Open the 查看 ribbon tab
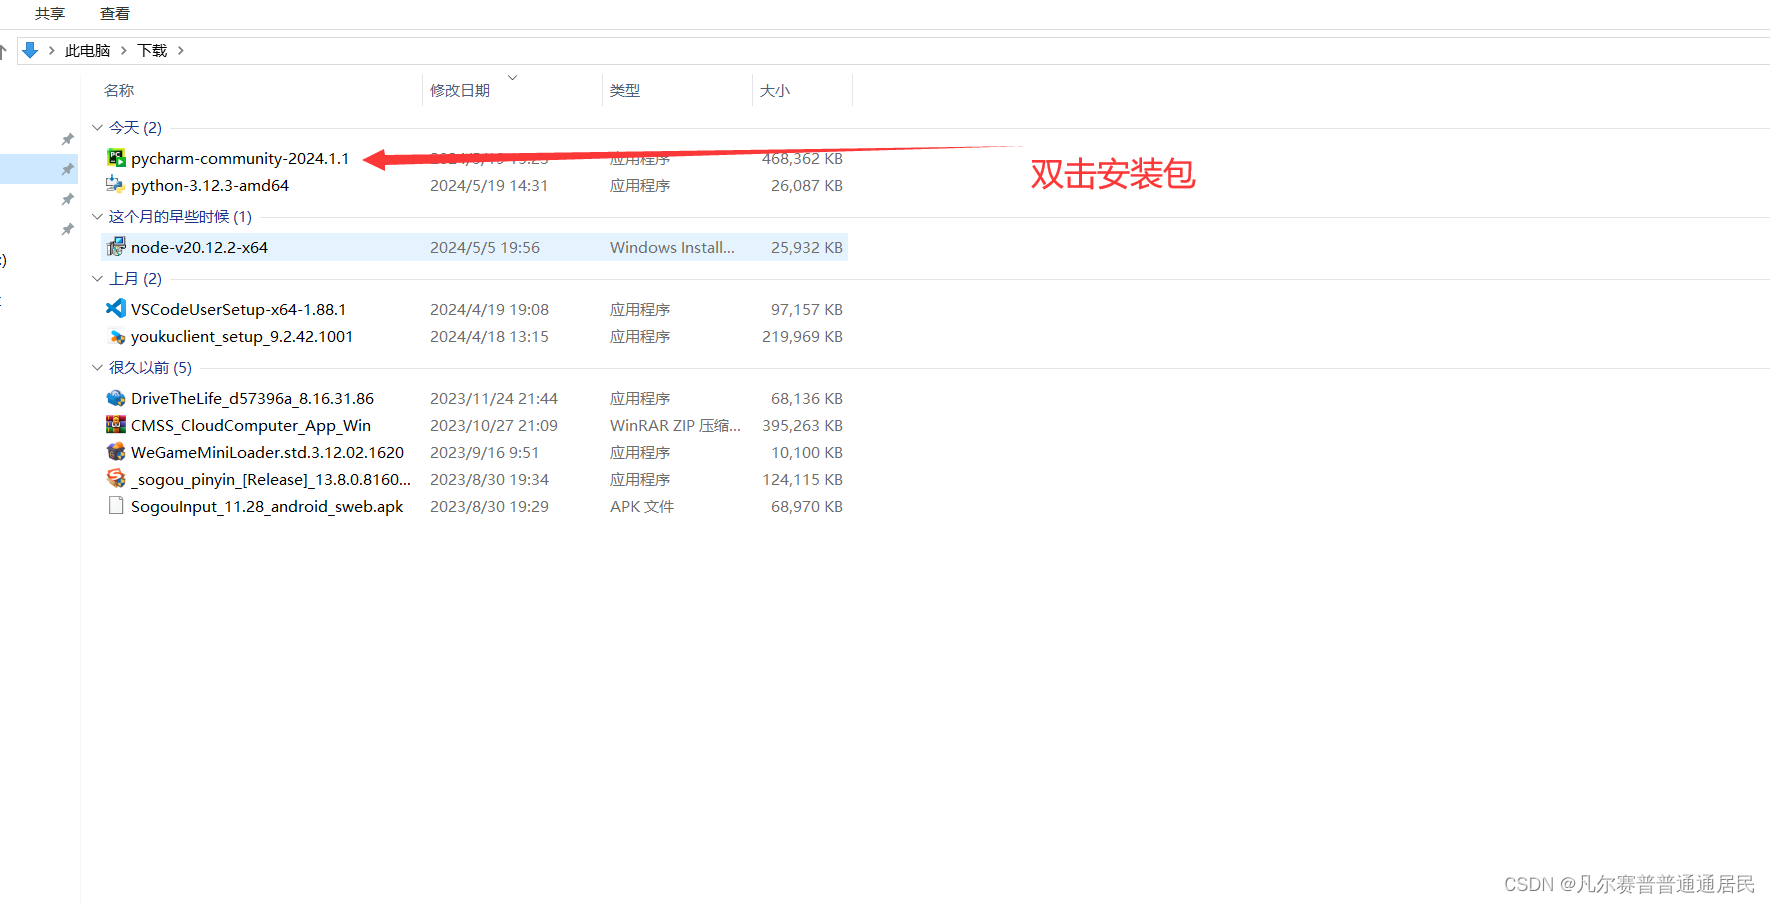Screen dimensions: 1770x904 pyautogui.click(x=115, y=14)
